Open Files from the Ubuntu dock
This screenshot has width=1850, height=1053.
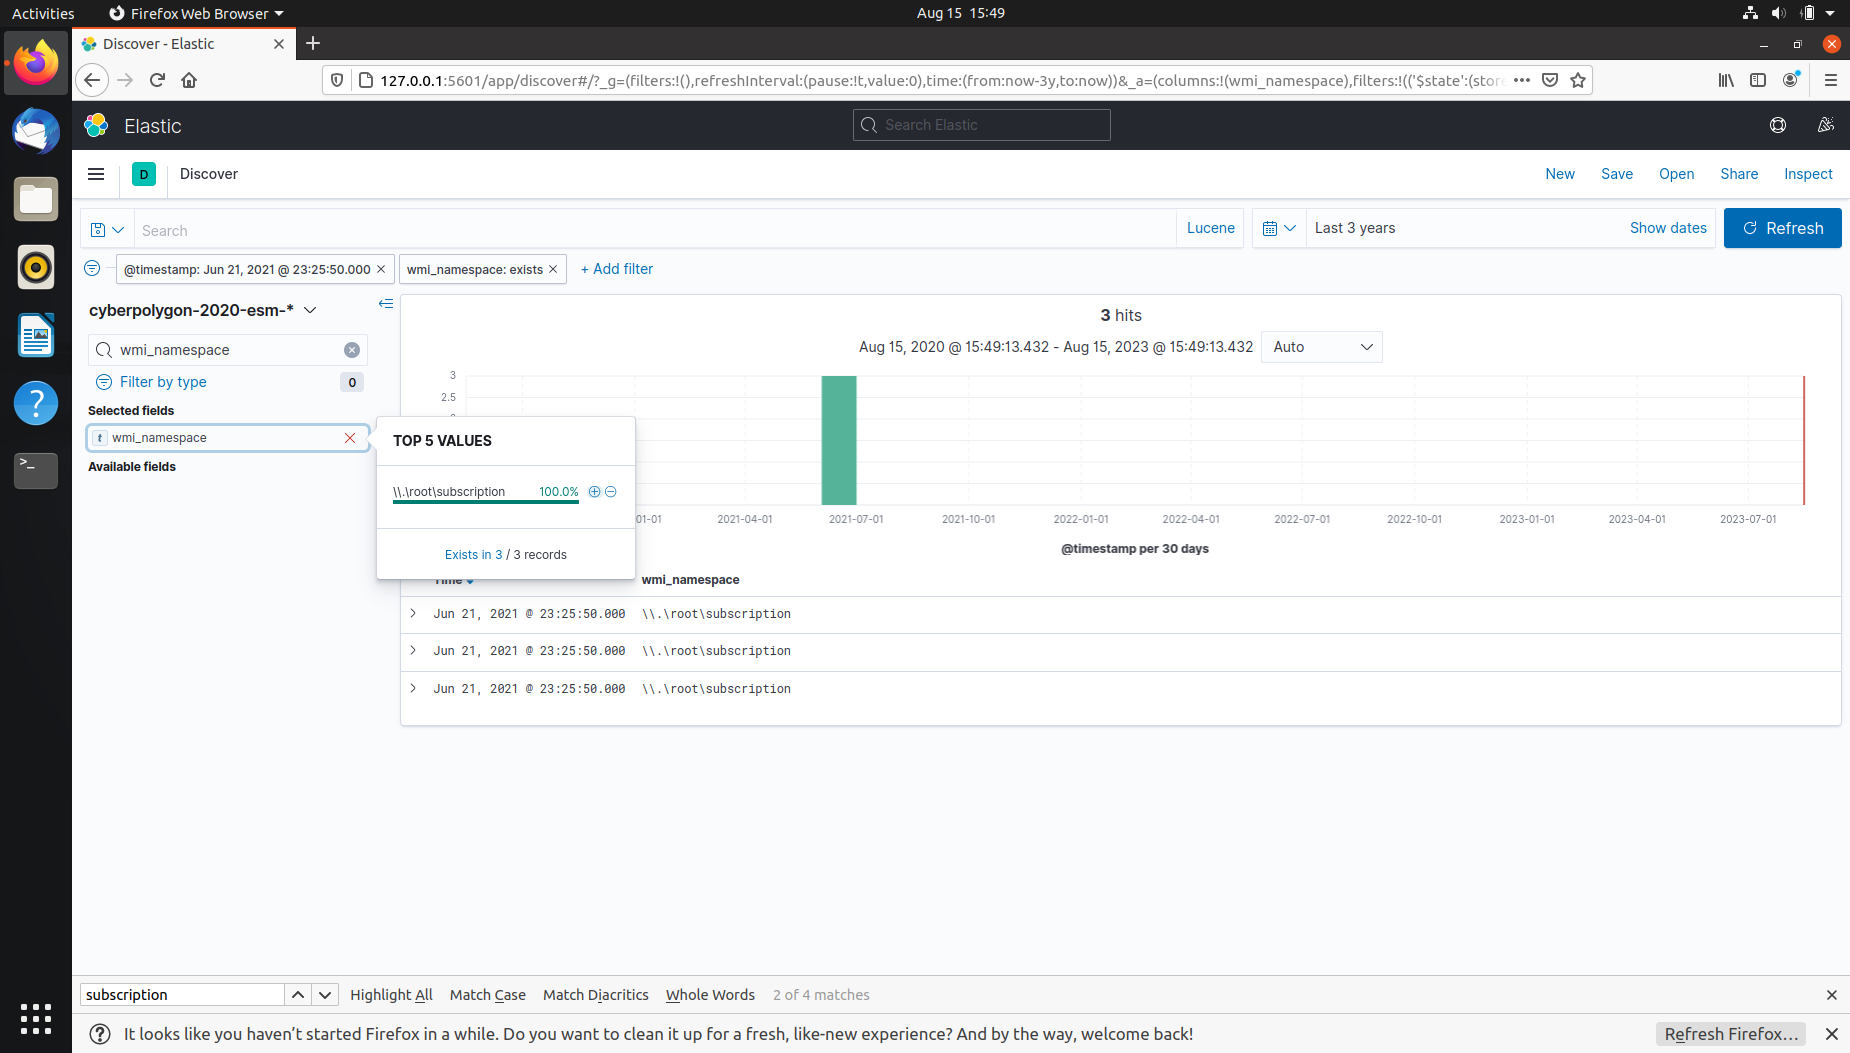tap(36, 199)
